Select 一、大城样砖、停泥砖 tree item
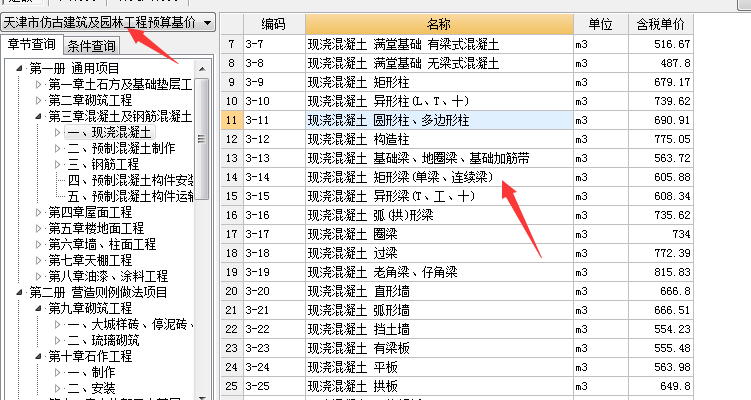This screenshot has width=751, height=400. pos(130,324)
